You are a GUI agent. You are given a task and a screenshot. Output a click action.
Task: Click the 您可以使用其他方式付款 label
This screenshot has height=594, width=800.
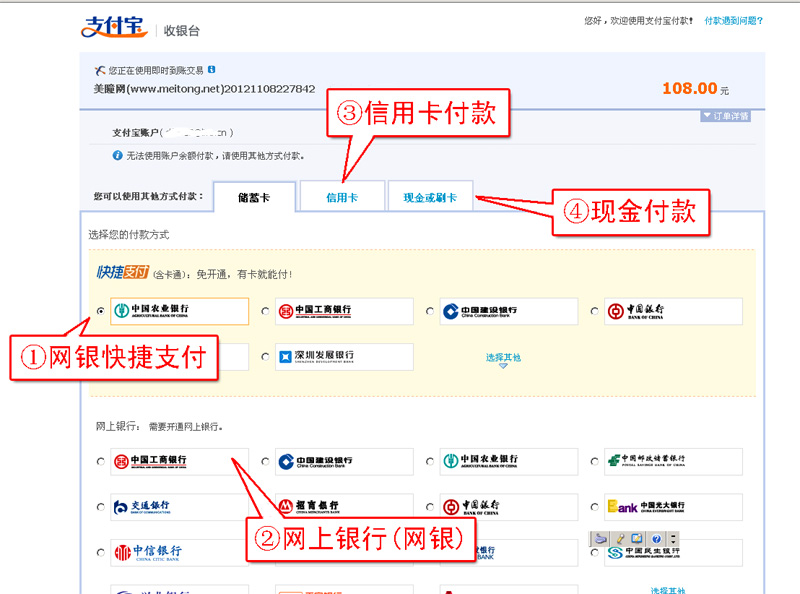[x=148, y=196]
